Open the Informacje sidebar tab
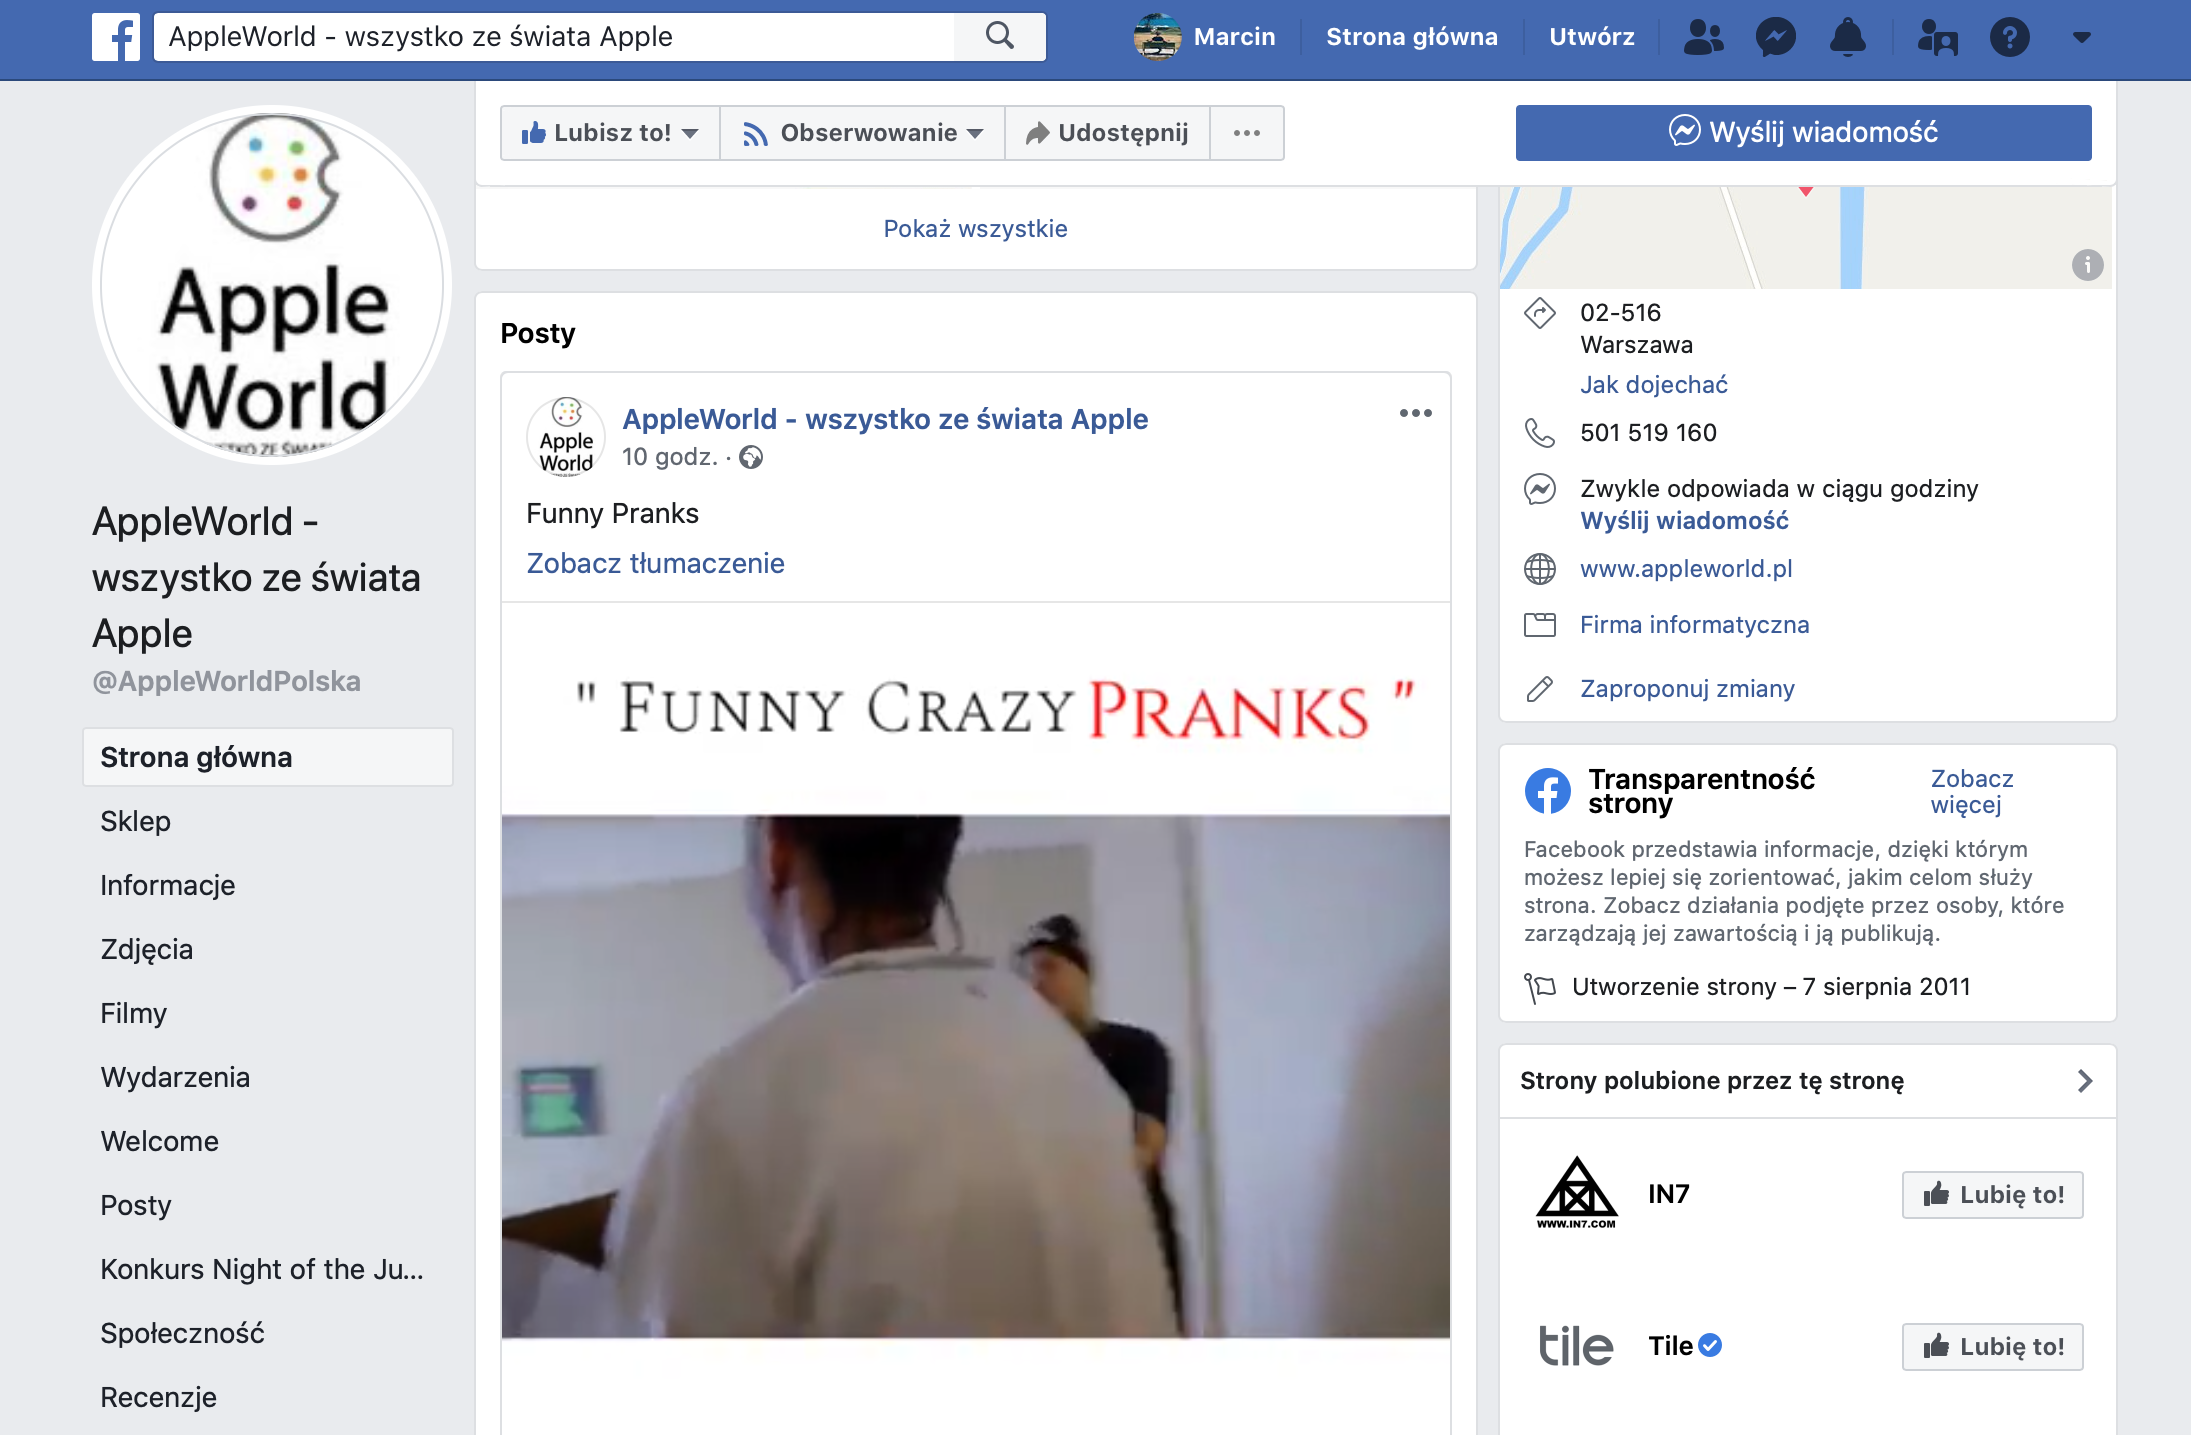This screenshot has width=2191, height=1435. tap(168, 885)
